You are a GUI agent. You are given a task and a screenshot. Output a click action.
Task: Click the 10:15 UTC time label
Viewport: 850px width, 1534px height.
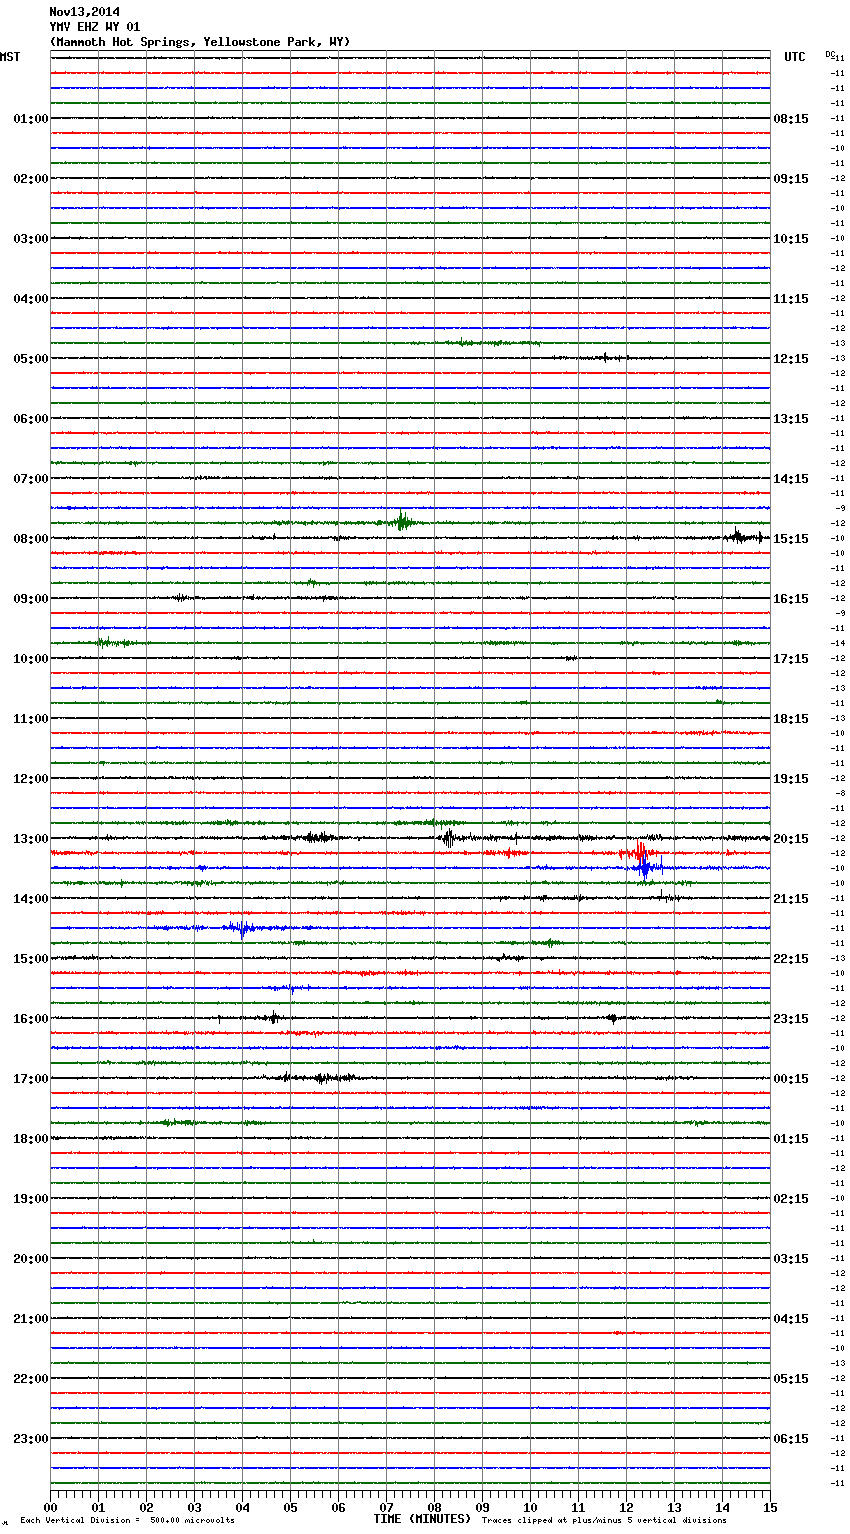coord(791,239)
